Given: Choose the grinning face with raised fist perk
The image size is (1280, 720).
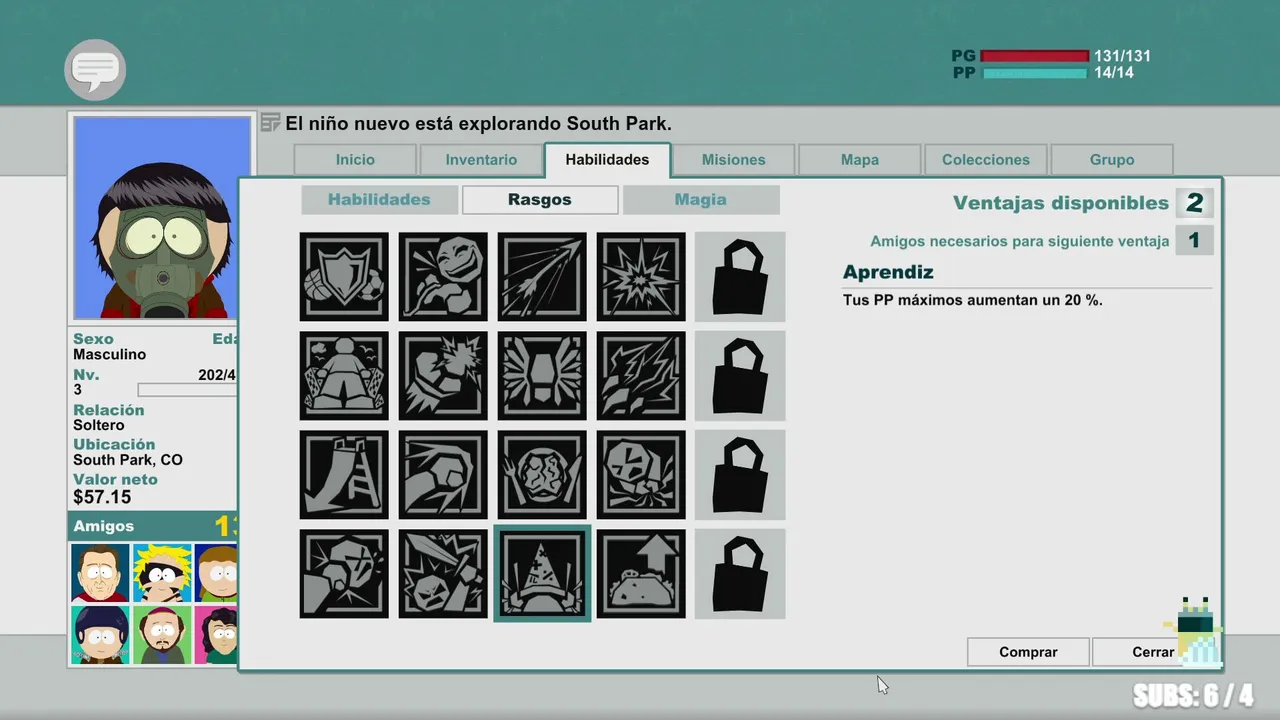Looking at the screenshot, I should (443, 277).
